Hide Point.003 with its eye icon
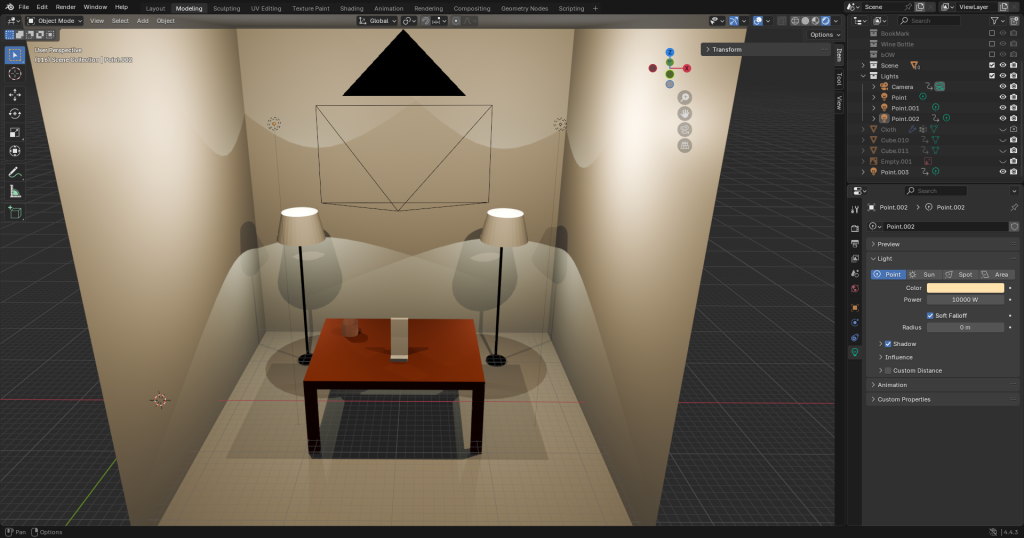Image resolution: width=1024 pixels, height=538 pixels. 1002,172
